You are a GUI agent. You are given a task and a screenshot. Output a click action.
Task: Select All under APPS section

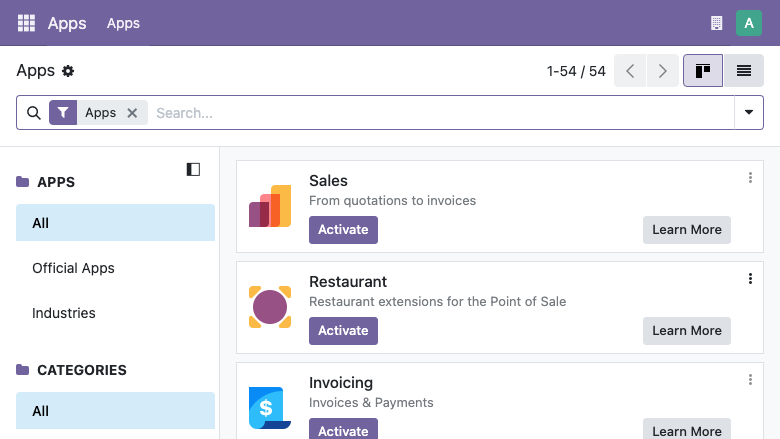tap(115, 223)
